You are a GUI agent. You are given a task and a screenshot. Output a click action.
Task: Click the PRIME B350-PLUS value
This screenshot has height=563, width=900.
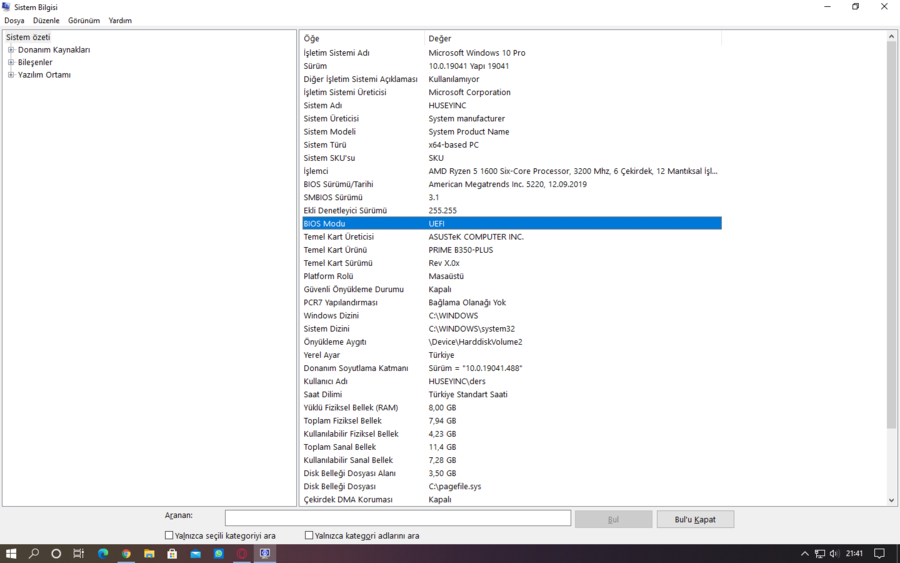[x=461, y=250]
